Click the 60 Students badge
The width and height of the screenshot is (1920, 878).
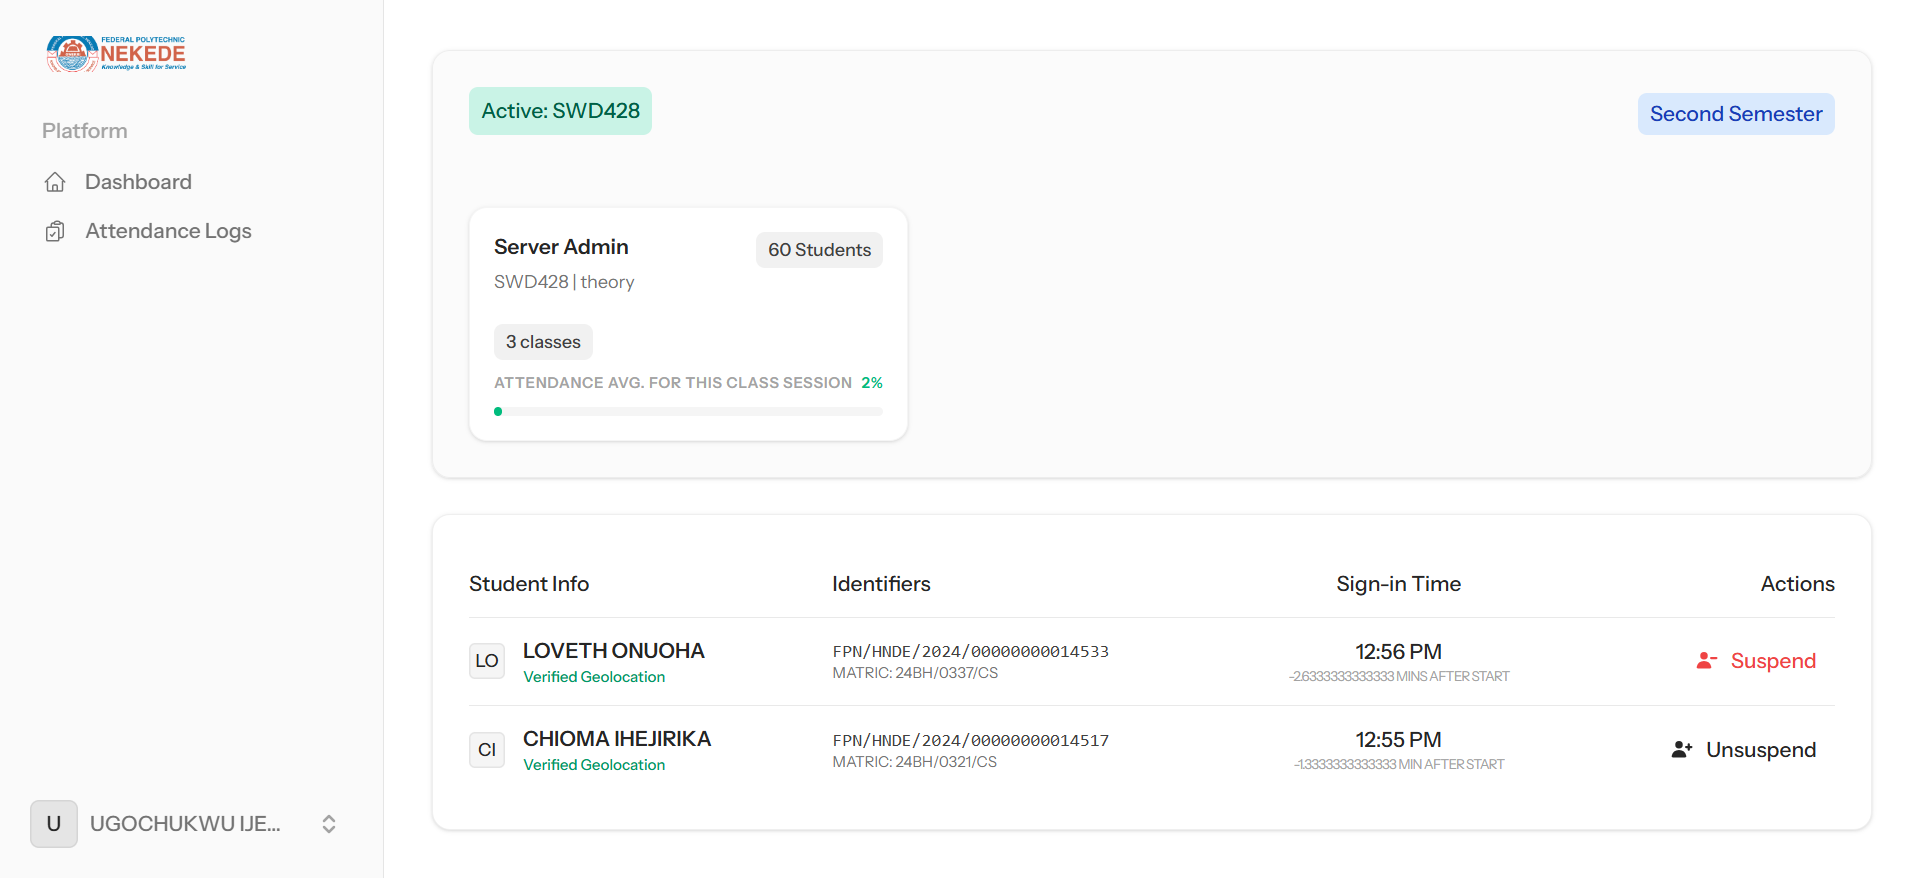point(819,250)
